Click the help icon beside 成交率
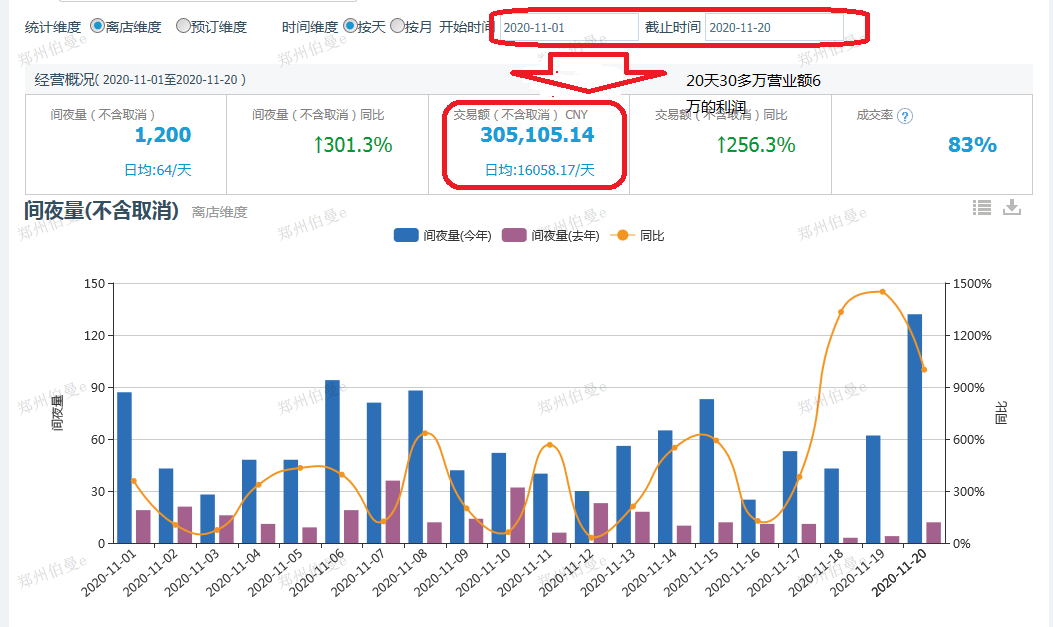The width and height of the screenshot is (1053, 627). pyautogui.click(x=905, y=116)
